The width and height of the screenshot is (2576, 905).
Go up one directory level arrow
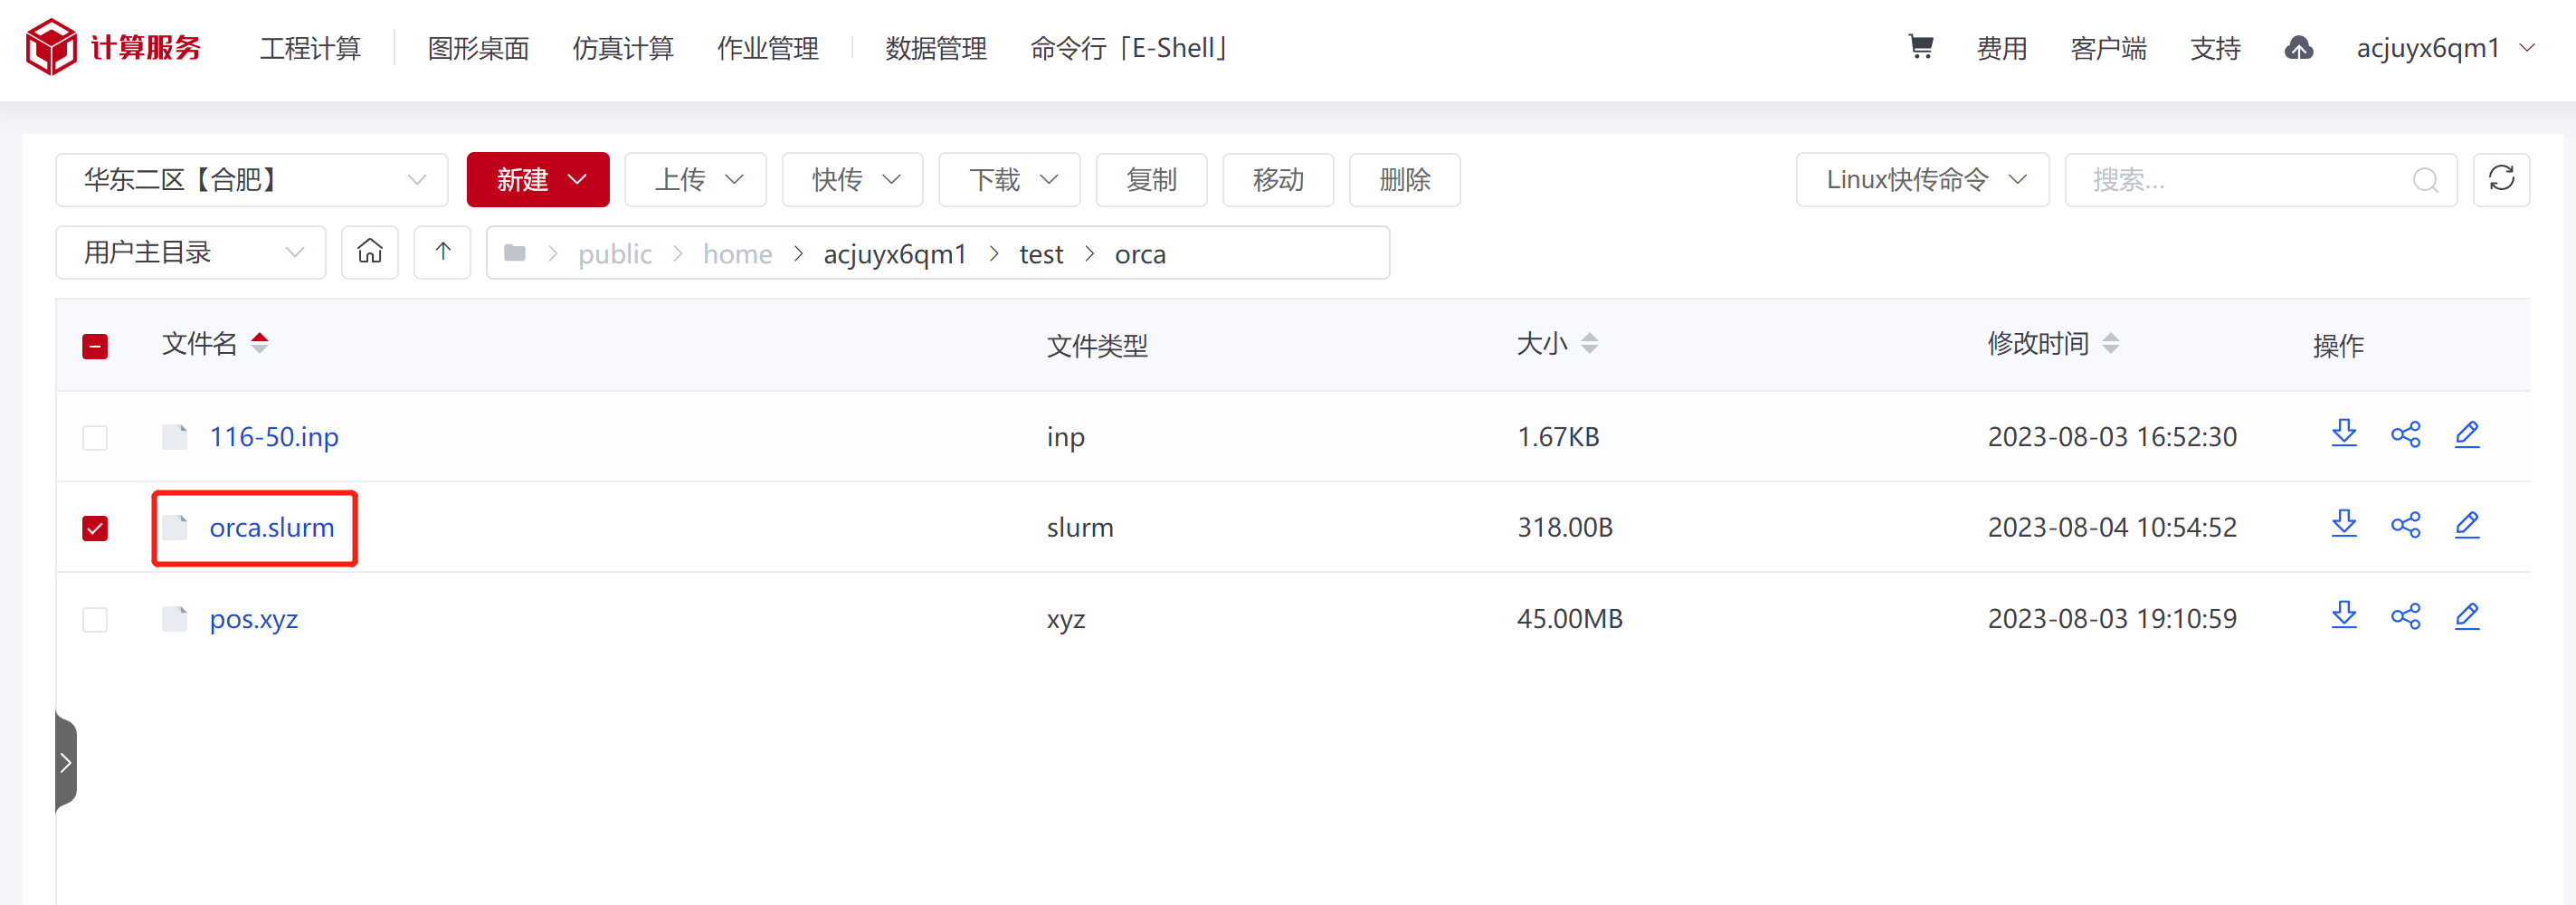click(443, 252)
